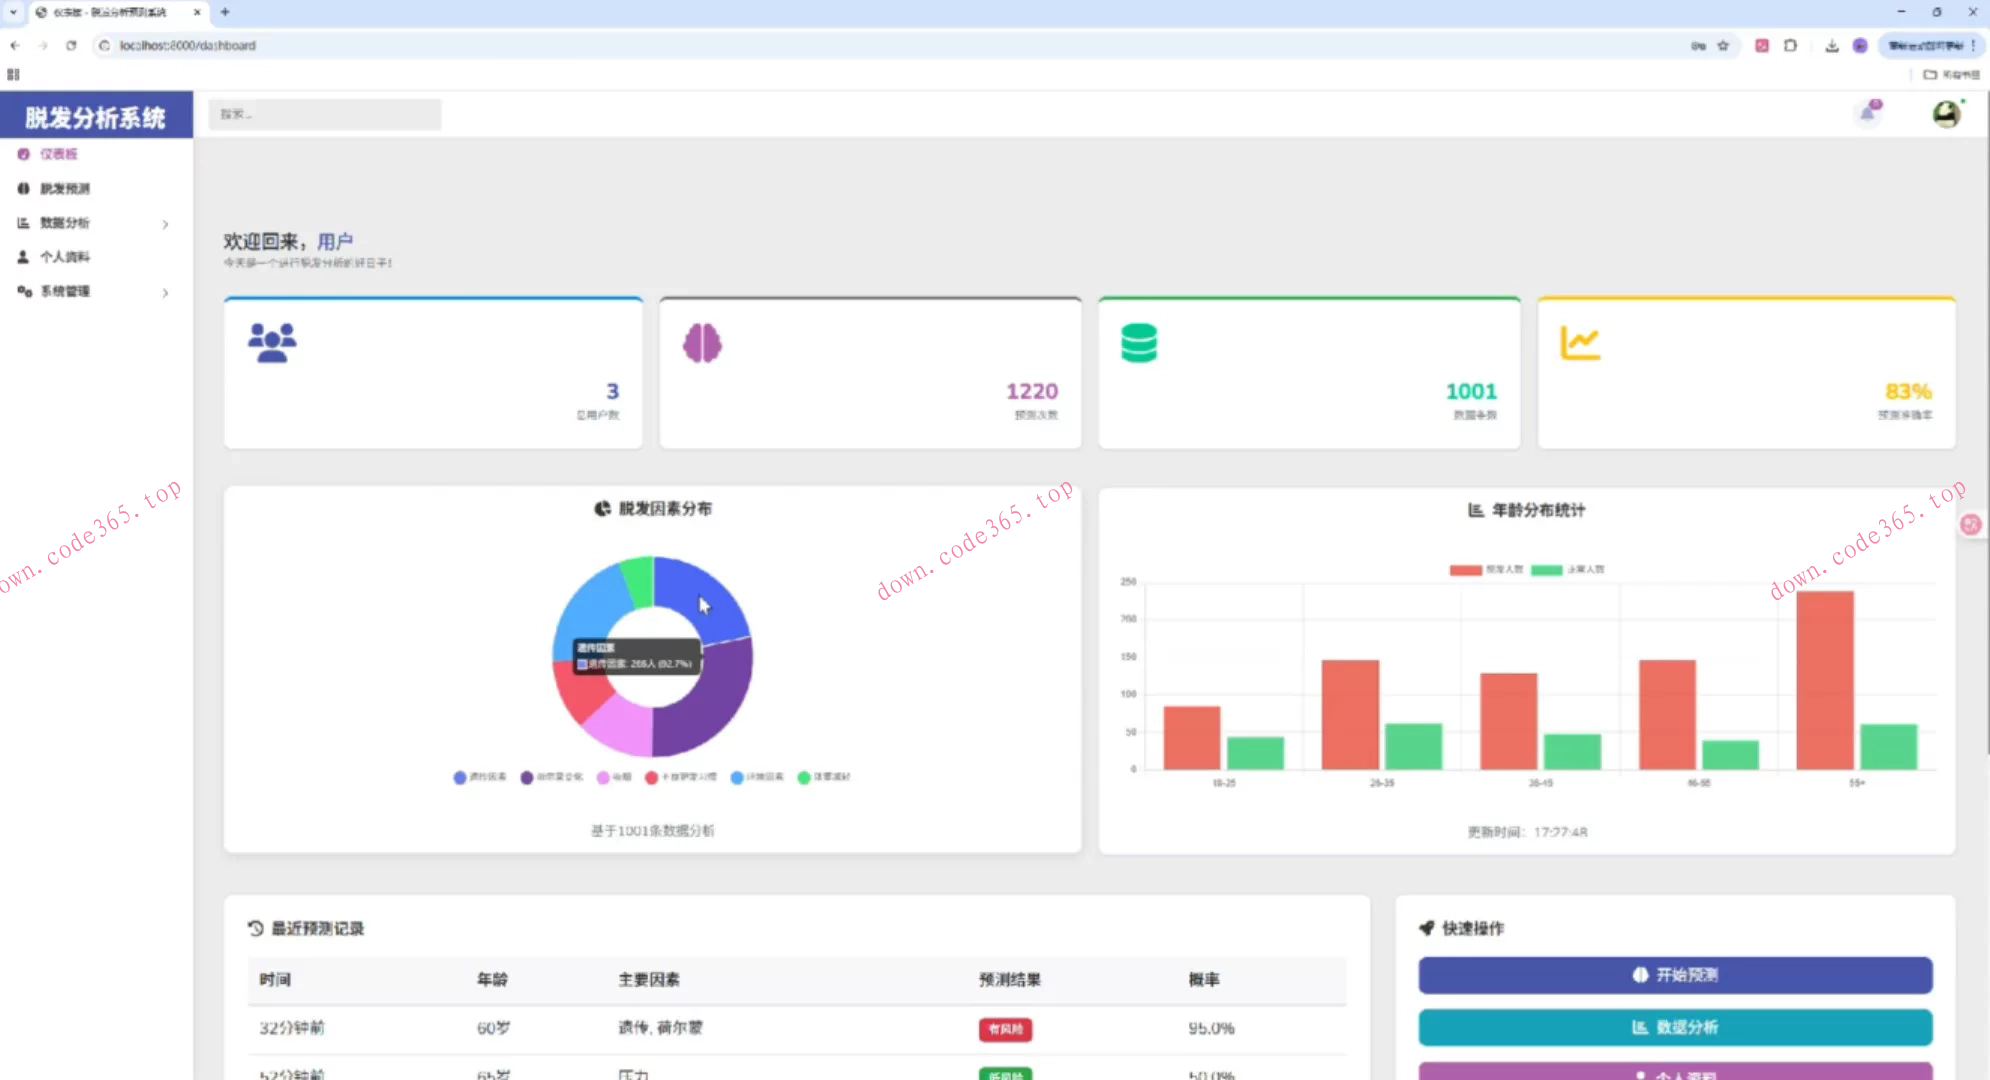1990x1080 pixels.
Task: Bookmark page with the star icon
Action: [x=1723, y=45]
